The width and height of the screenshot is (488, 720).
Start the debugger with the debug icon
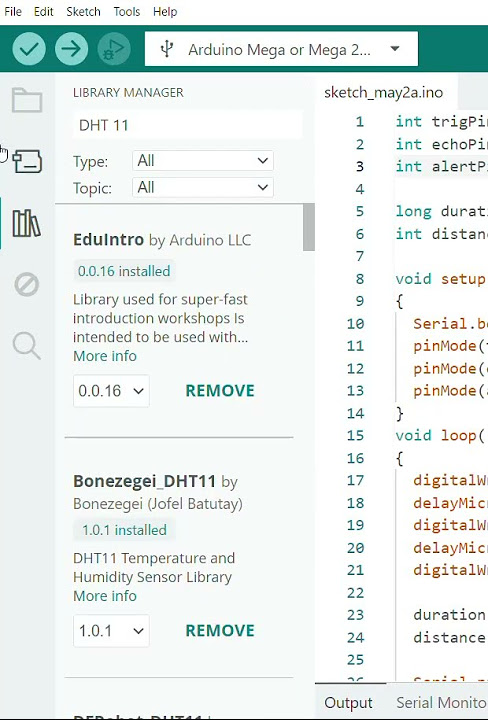pyautogui.click(x=114, y=48)
